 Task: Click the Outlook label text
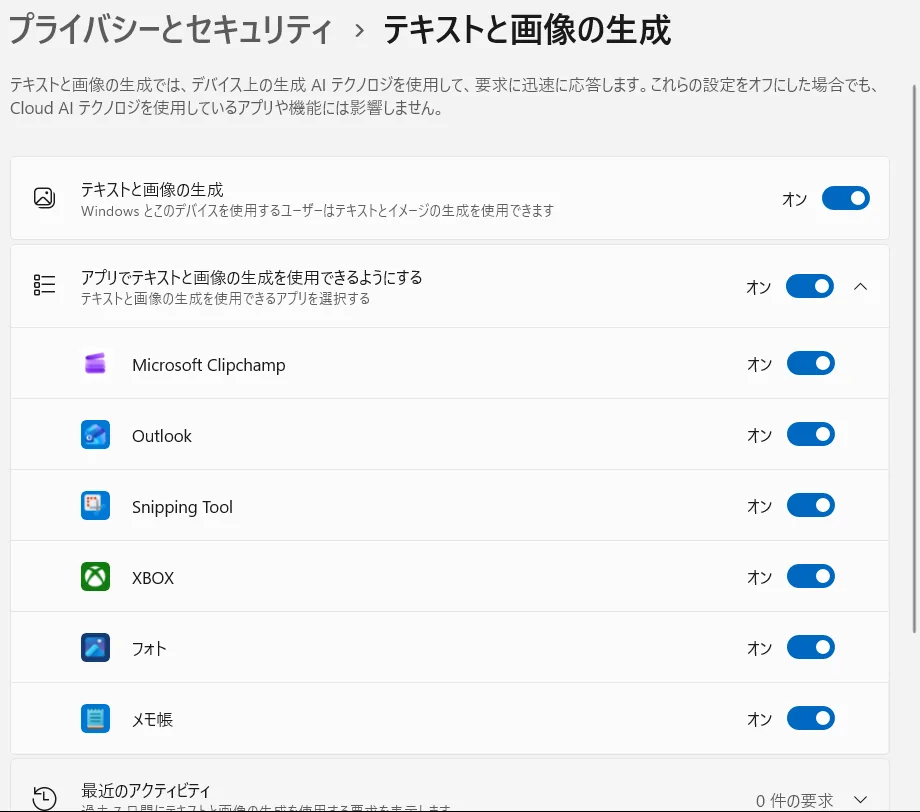pos(162,436)
